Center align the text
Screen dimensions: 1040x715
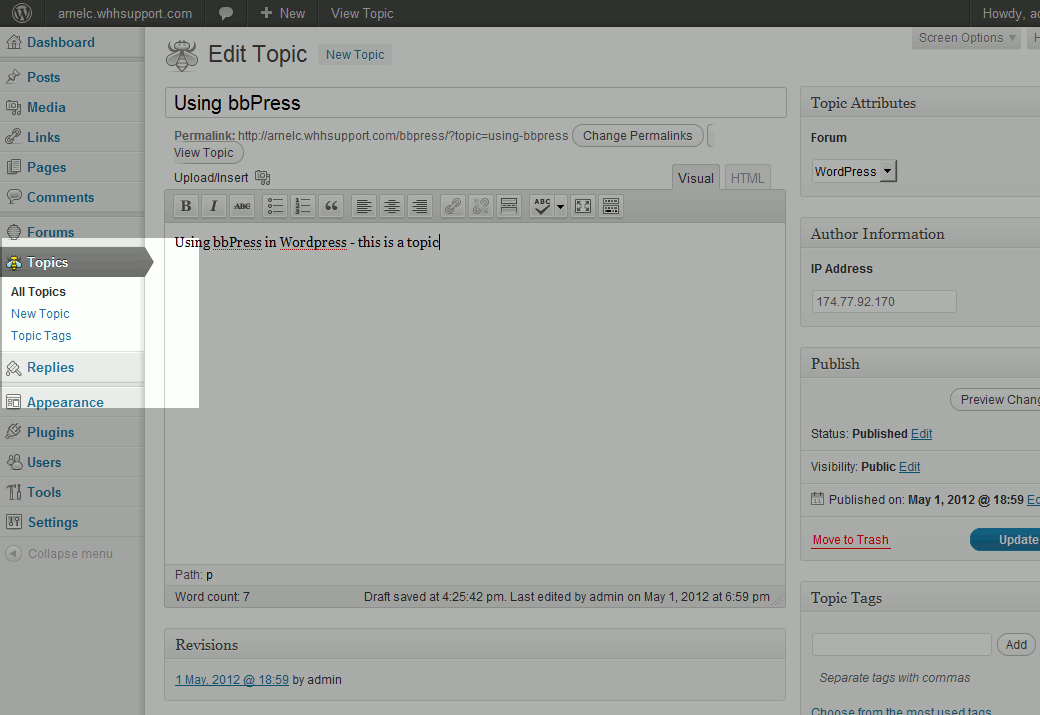392,206
